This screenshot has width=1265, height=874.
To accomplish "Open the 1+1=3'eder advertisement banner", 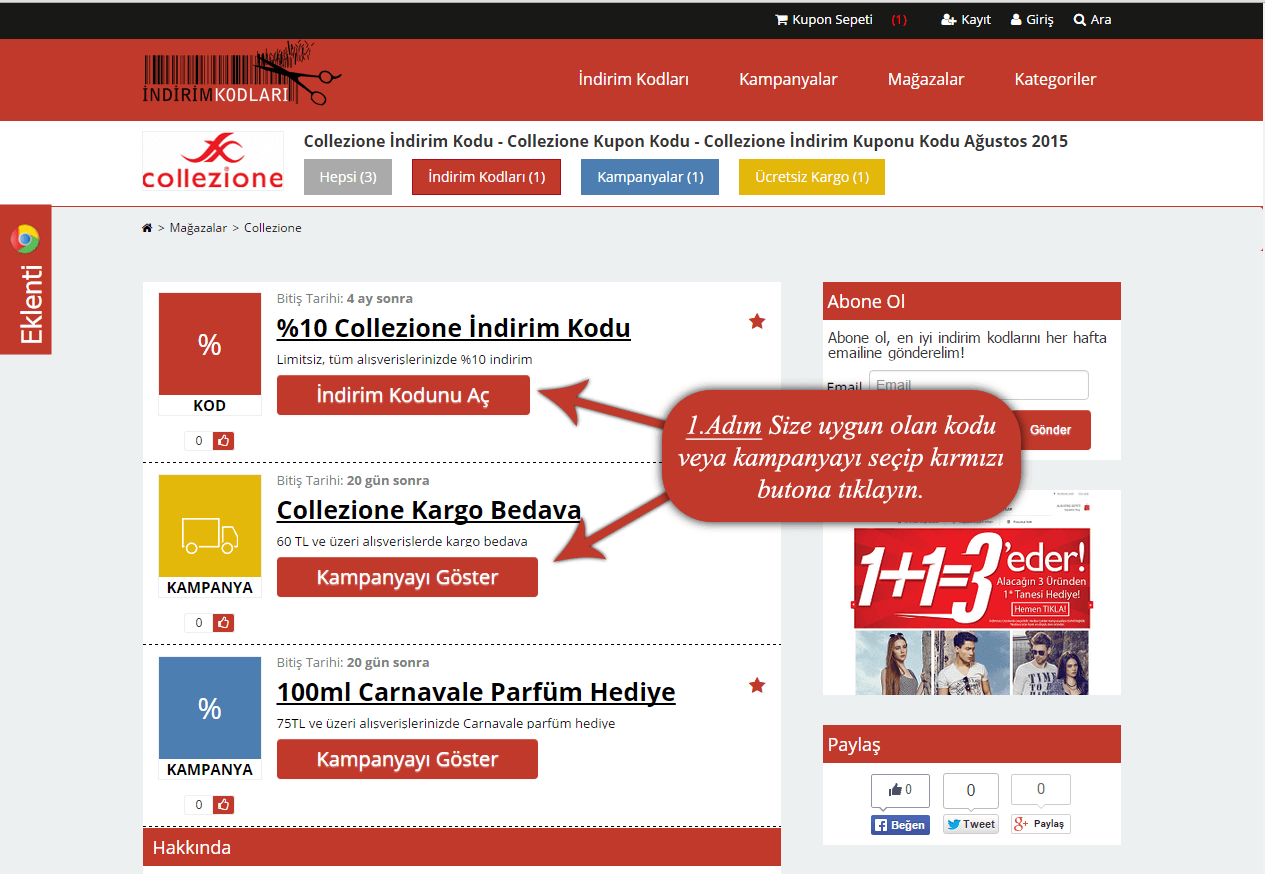I will click(x=972, y=592).
